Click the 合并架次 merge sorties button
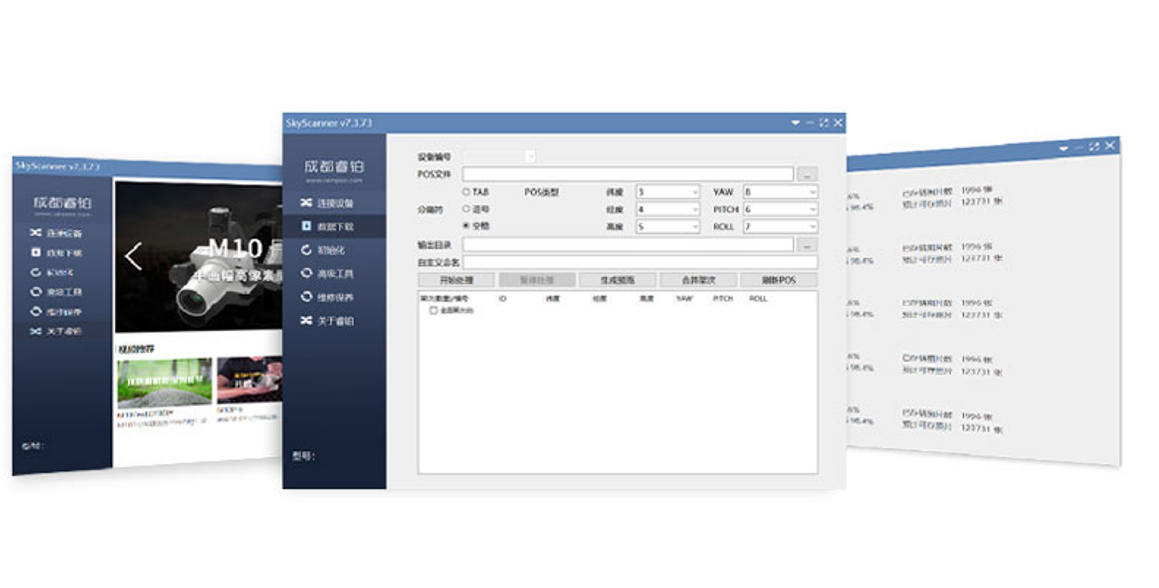The image size is (1159, 588). 699,280
